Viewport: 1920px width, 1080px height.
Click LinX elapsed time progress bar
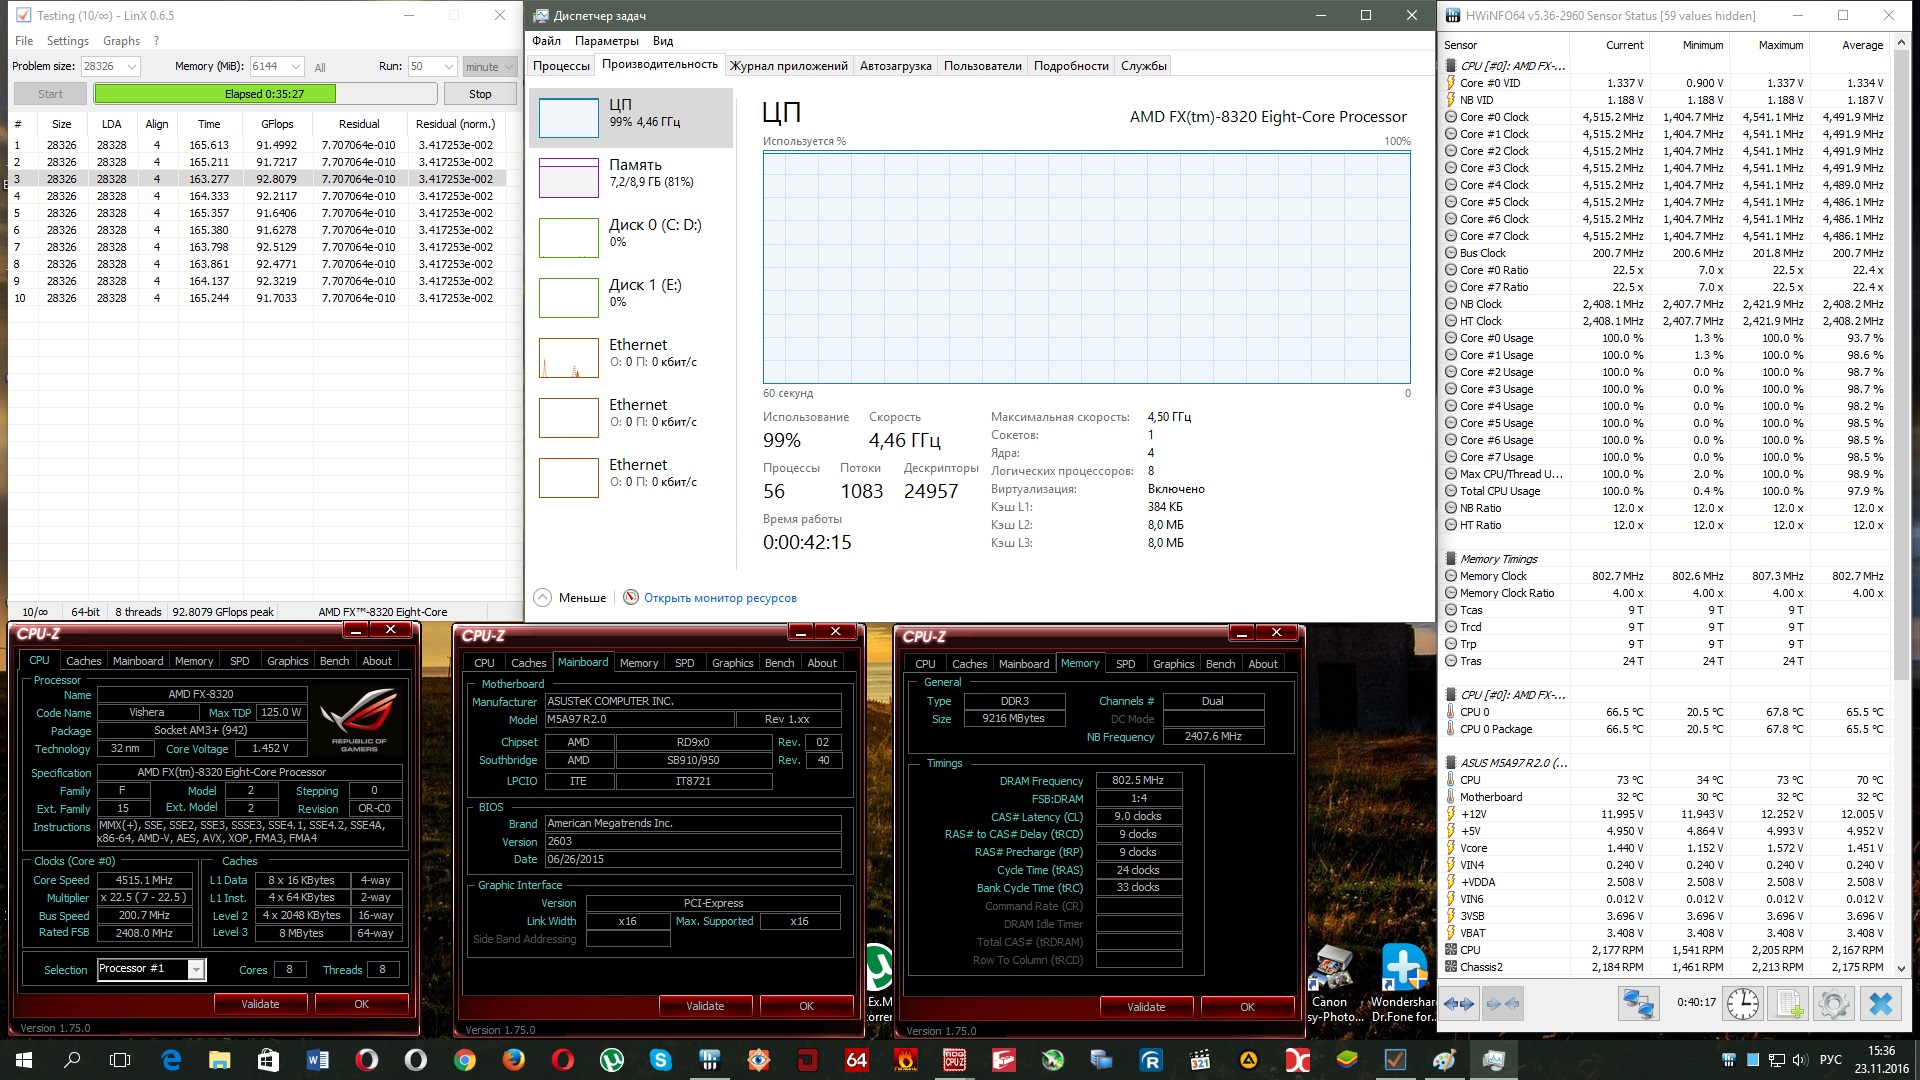pos(265,94)
